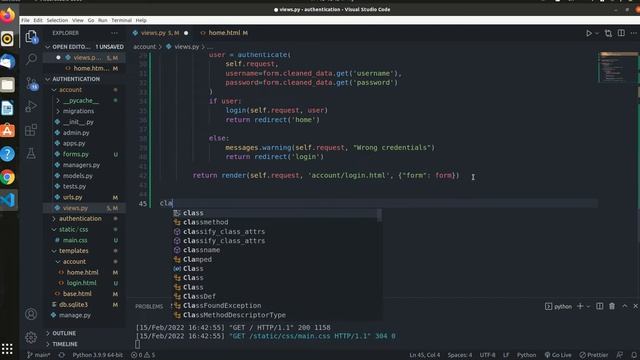Viewport: 640px width, 360px height.
Task: Run Python file with play button
Action: pos(589,33)
